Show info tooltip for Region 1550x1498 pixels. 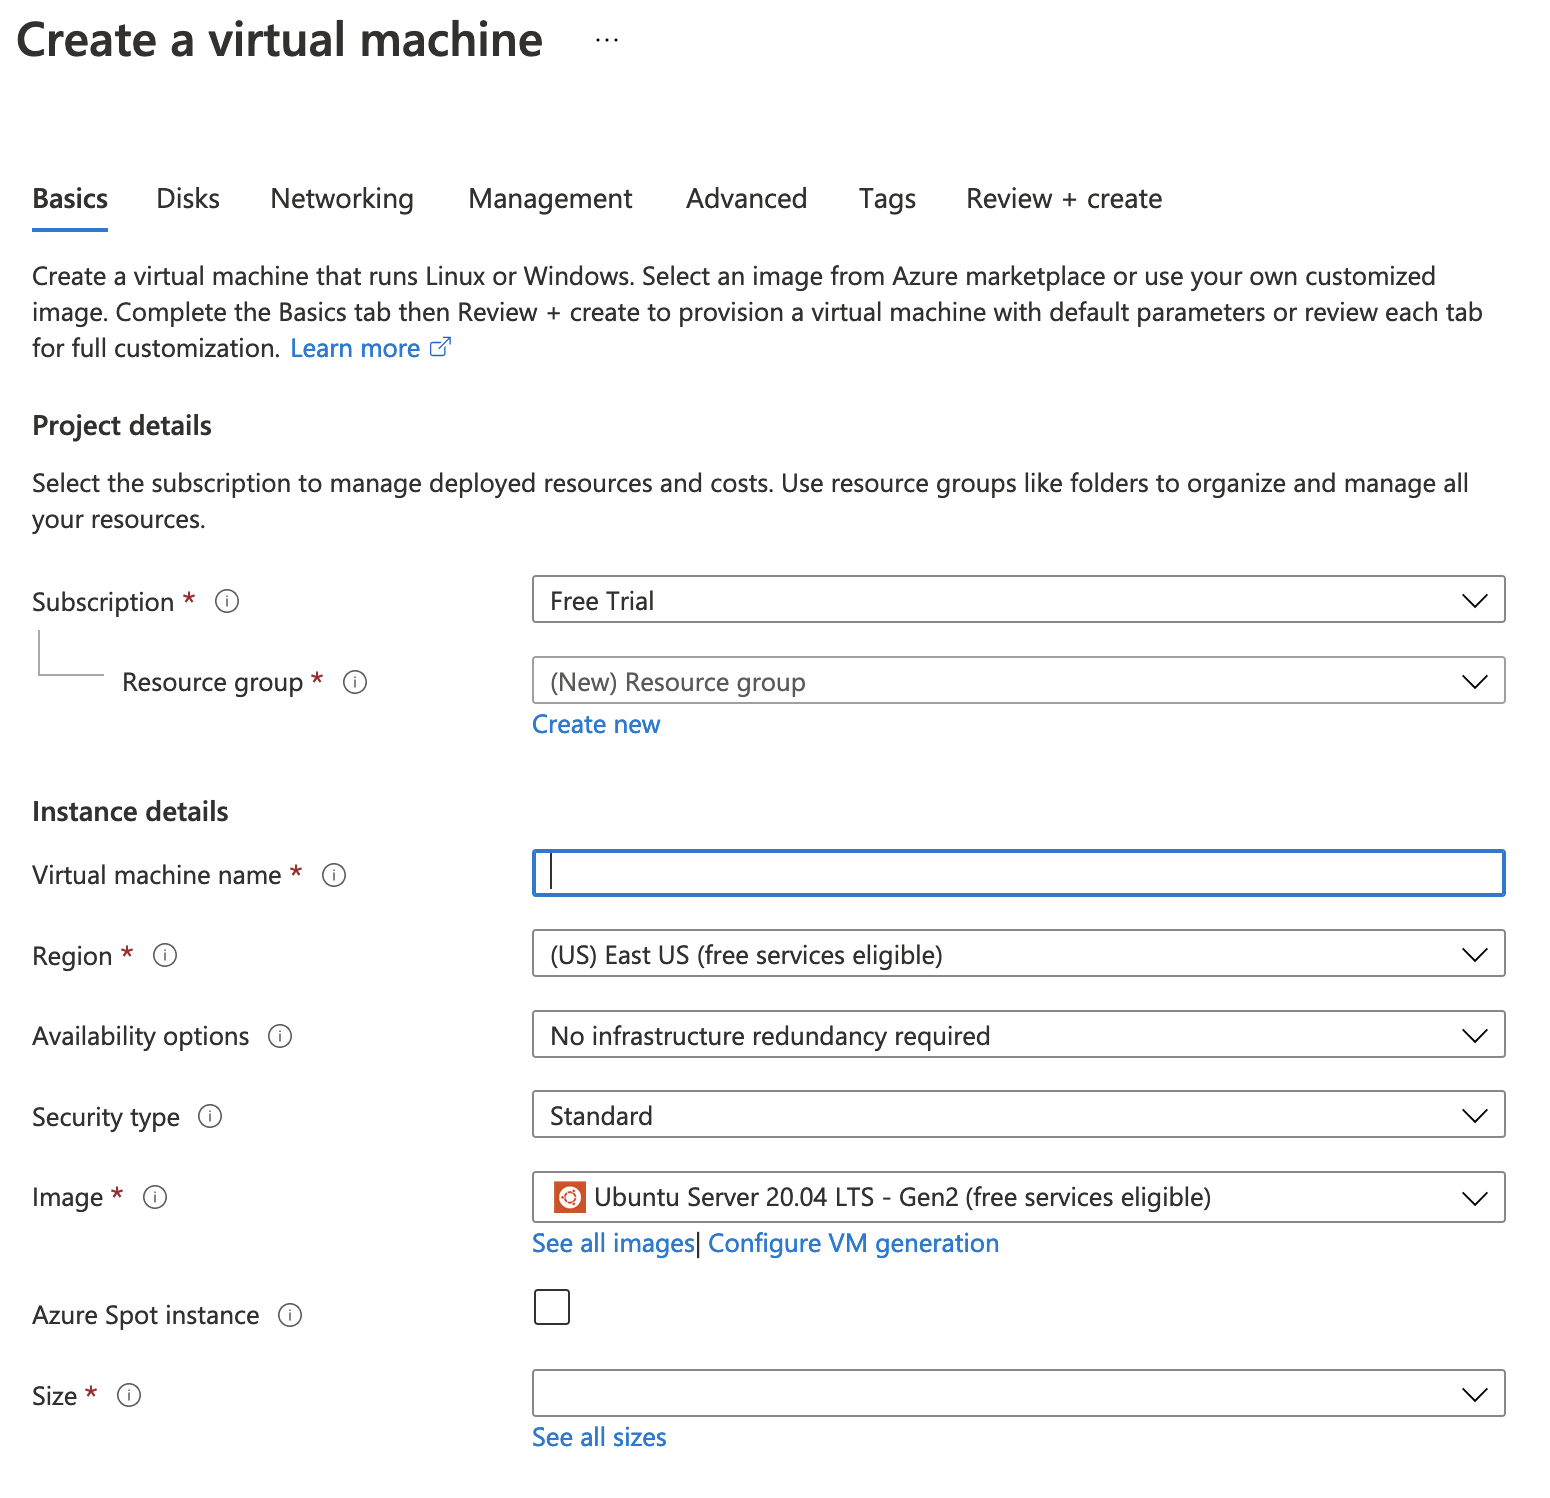coord(165,955)
